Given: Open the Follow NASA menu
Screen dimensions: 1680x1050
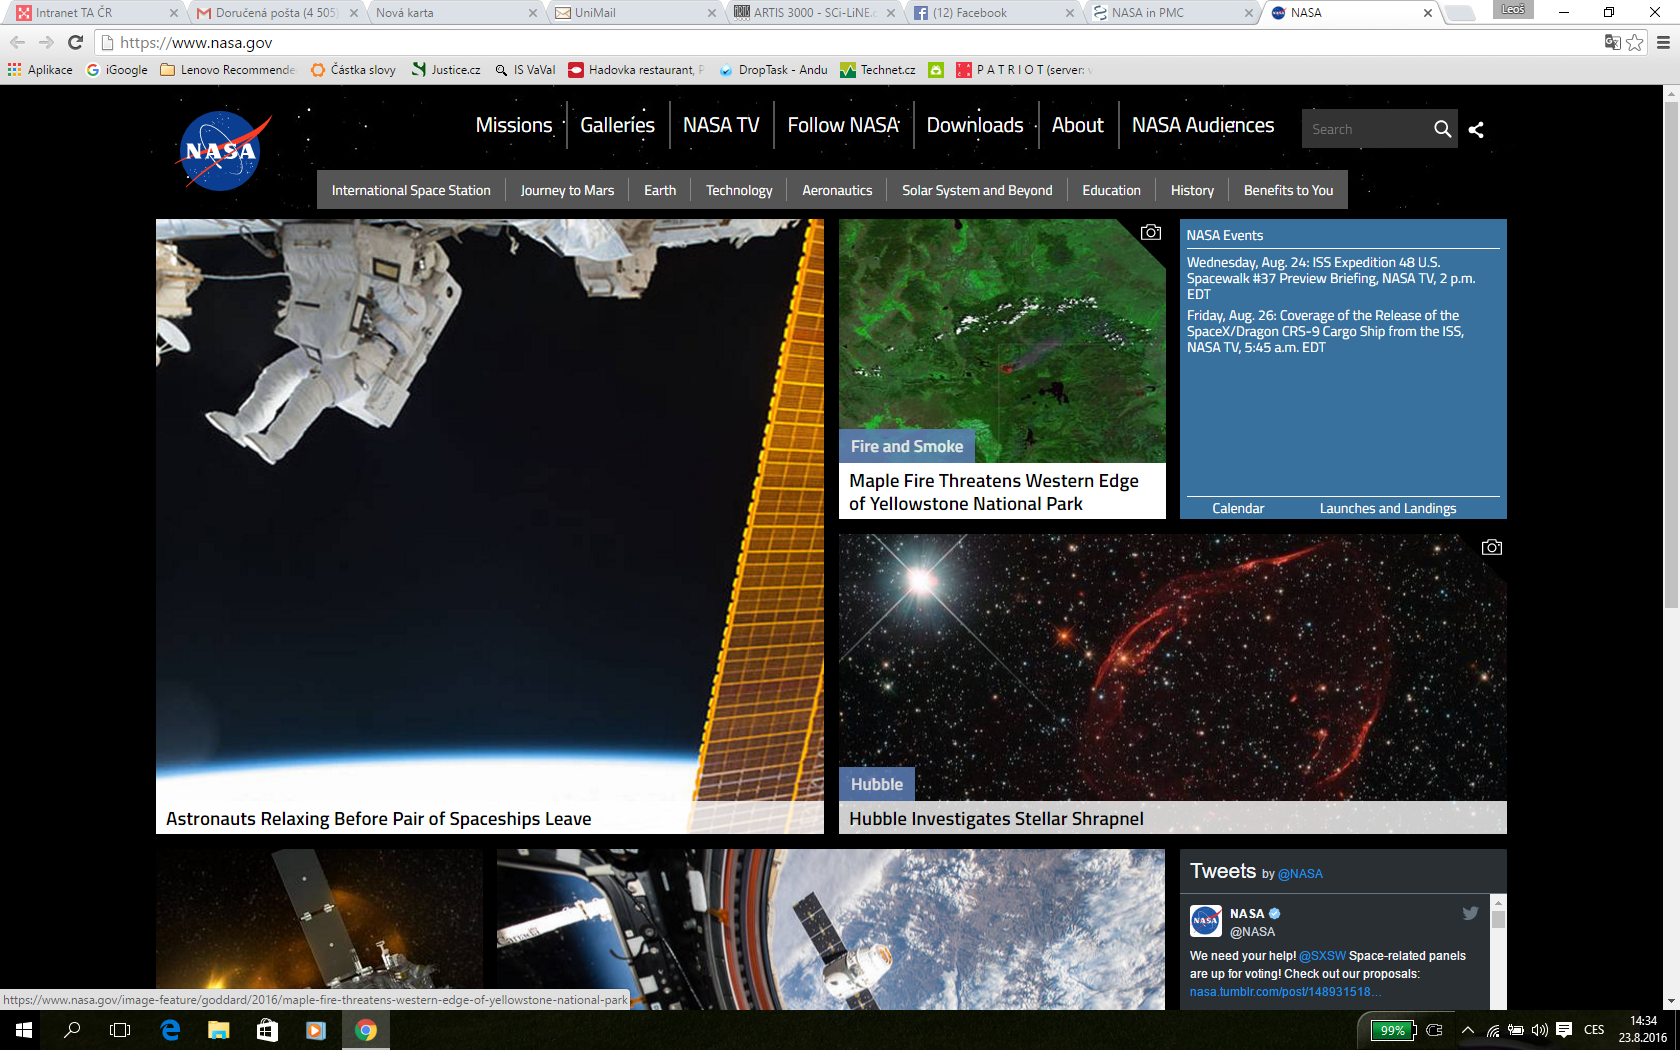Looking at the screenshot, I should tap(843, 125).
